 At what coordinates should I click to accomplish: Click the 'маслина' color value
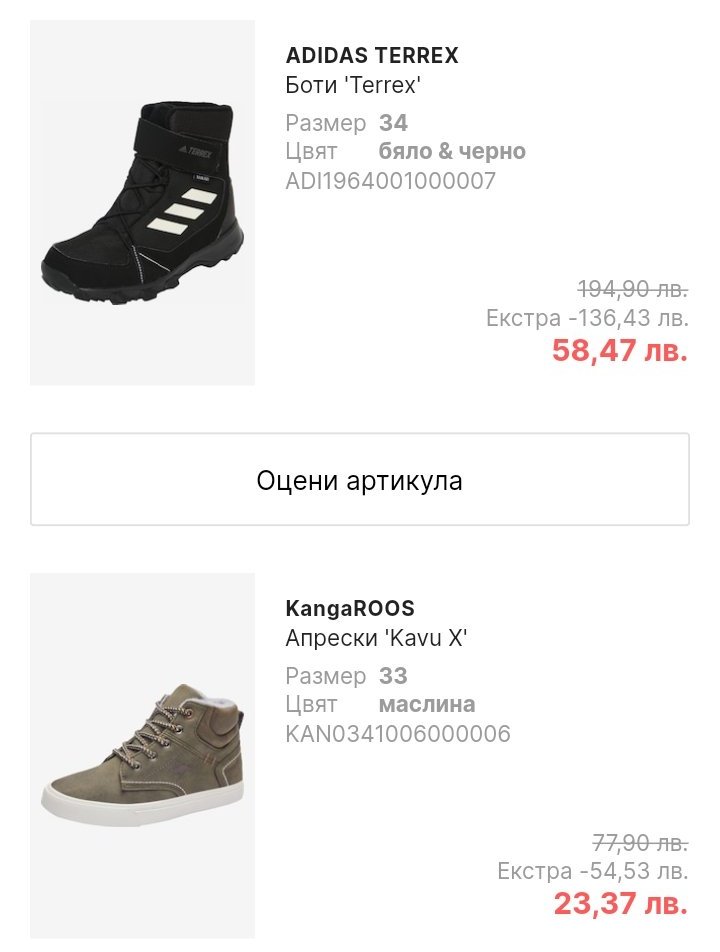427,705
